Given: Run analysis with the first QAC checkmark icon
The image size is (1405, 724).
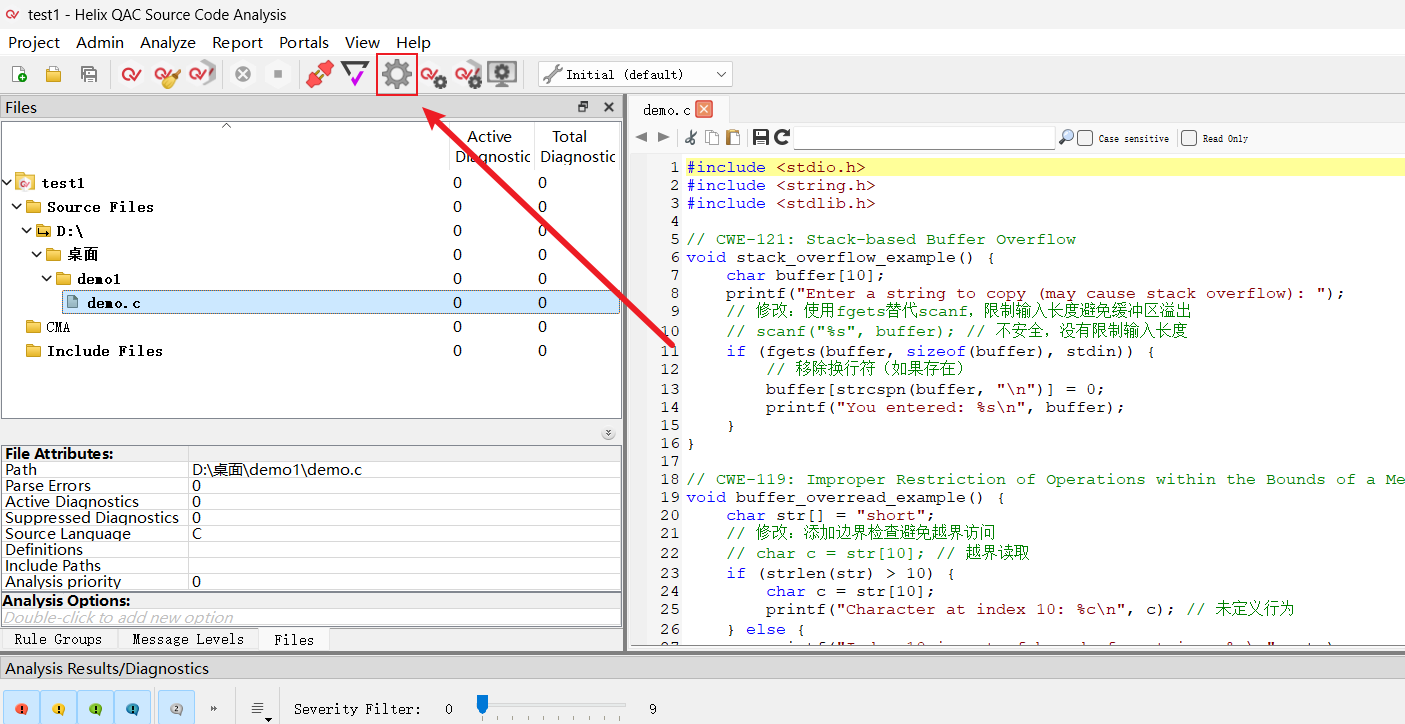Looking at the screenshot, I should [x=131, y=74].
